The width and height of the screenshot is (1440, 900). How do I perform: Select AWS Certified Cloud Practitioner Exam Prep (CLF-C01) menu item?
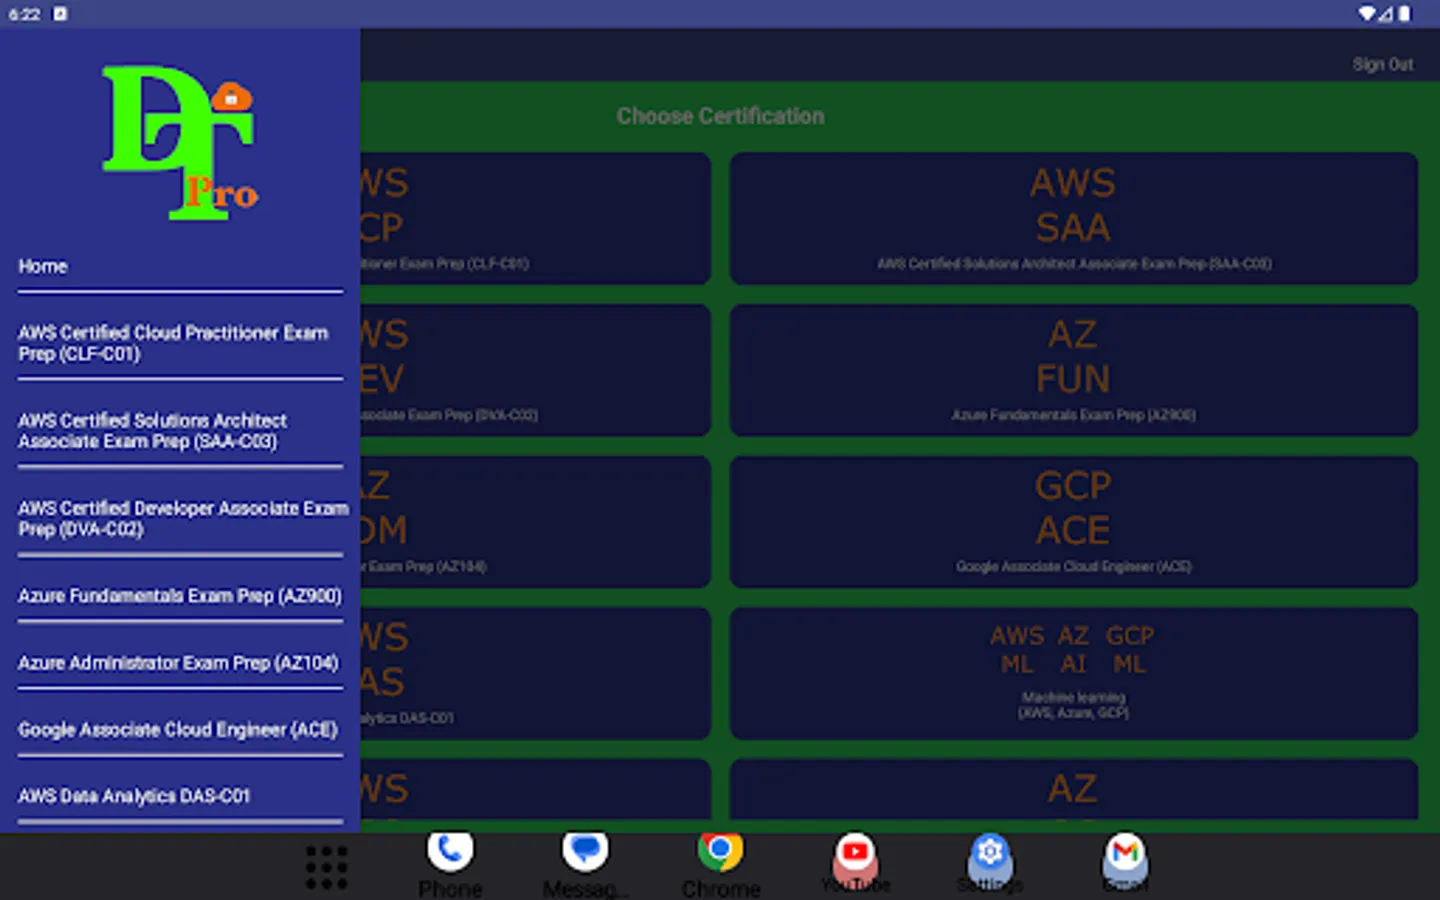click(x=180, y=343)
